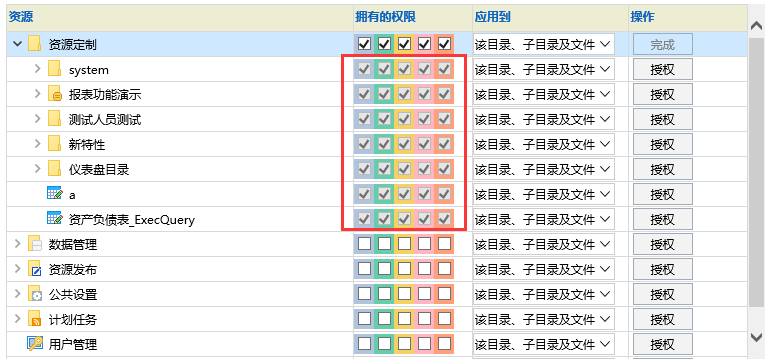The image size is (769, 363).
Task: Expand the system folder node
Action: [38, 69]
